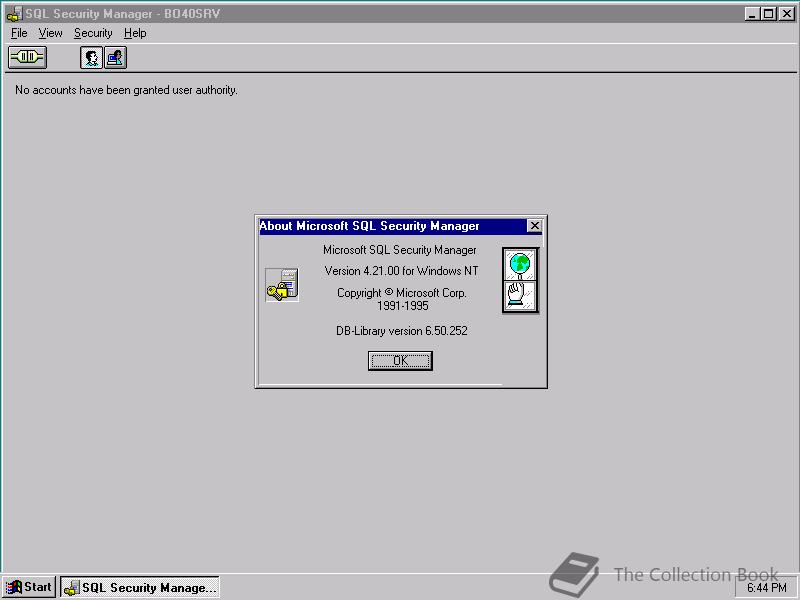Confirm the About dialog with OK
This screenshot has height=600, width=800.
tap(400, 361)
